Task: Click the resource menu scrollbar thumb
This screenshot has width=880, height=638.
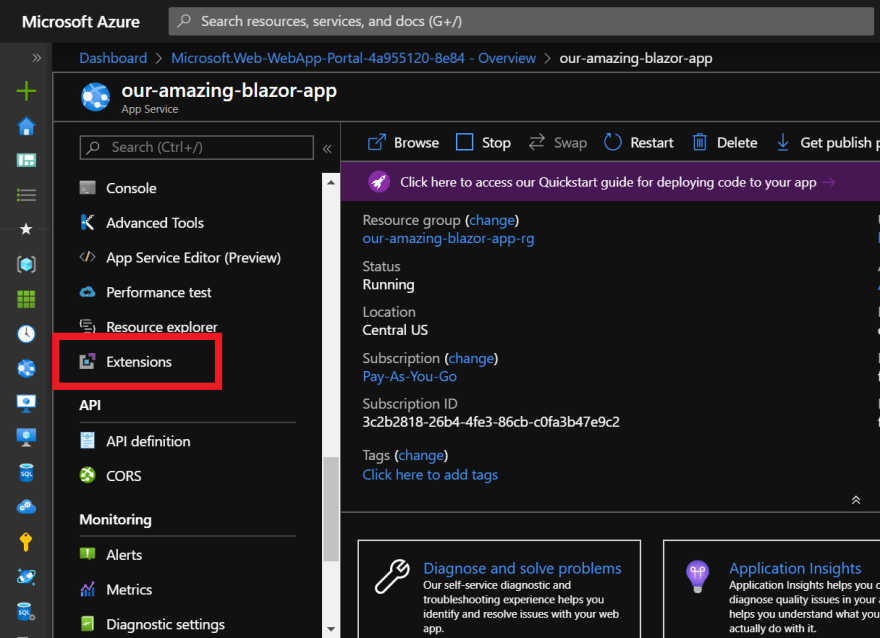Action: [331, 509]
